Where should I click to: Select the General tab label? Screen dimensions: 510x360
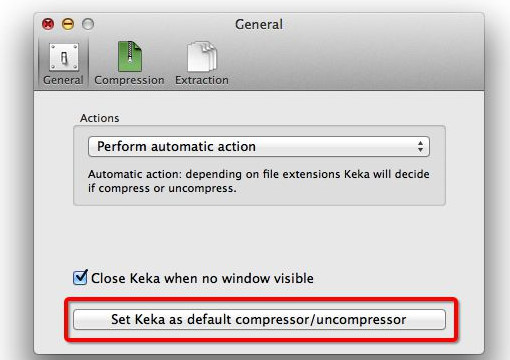[x=63, y=80]
